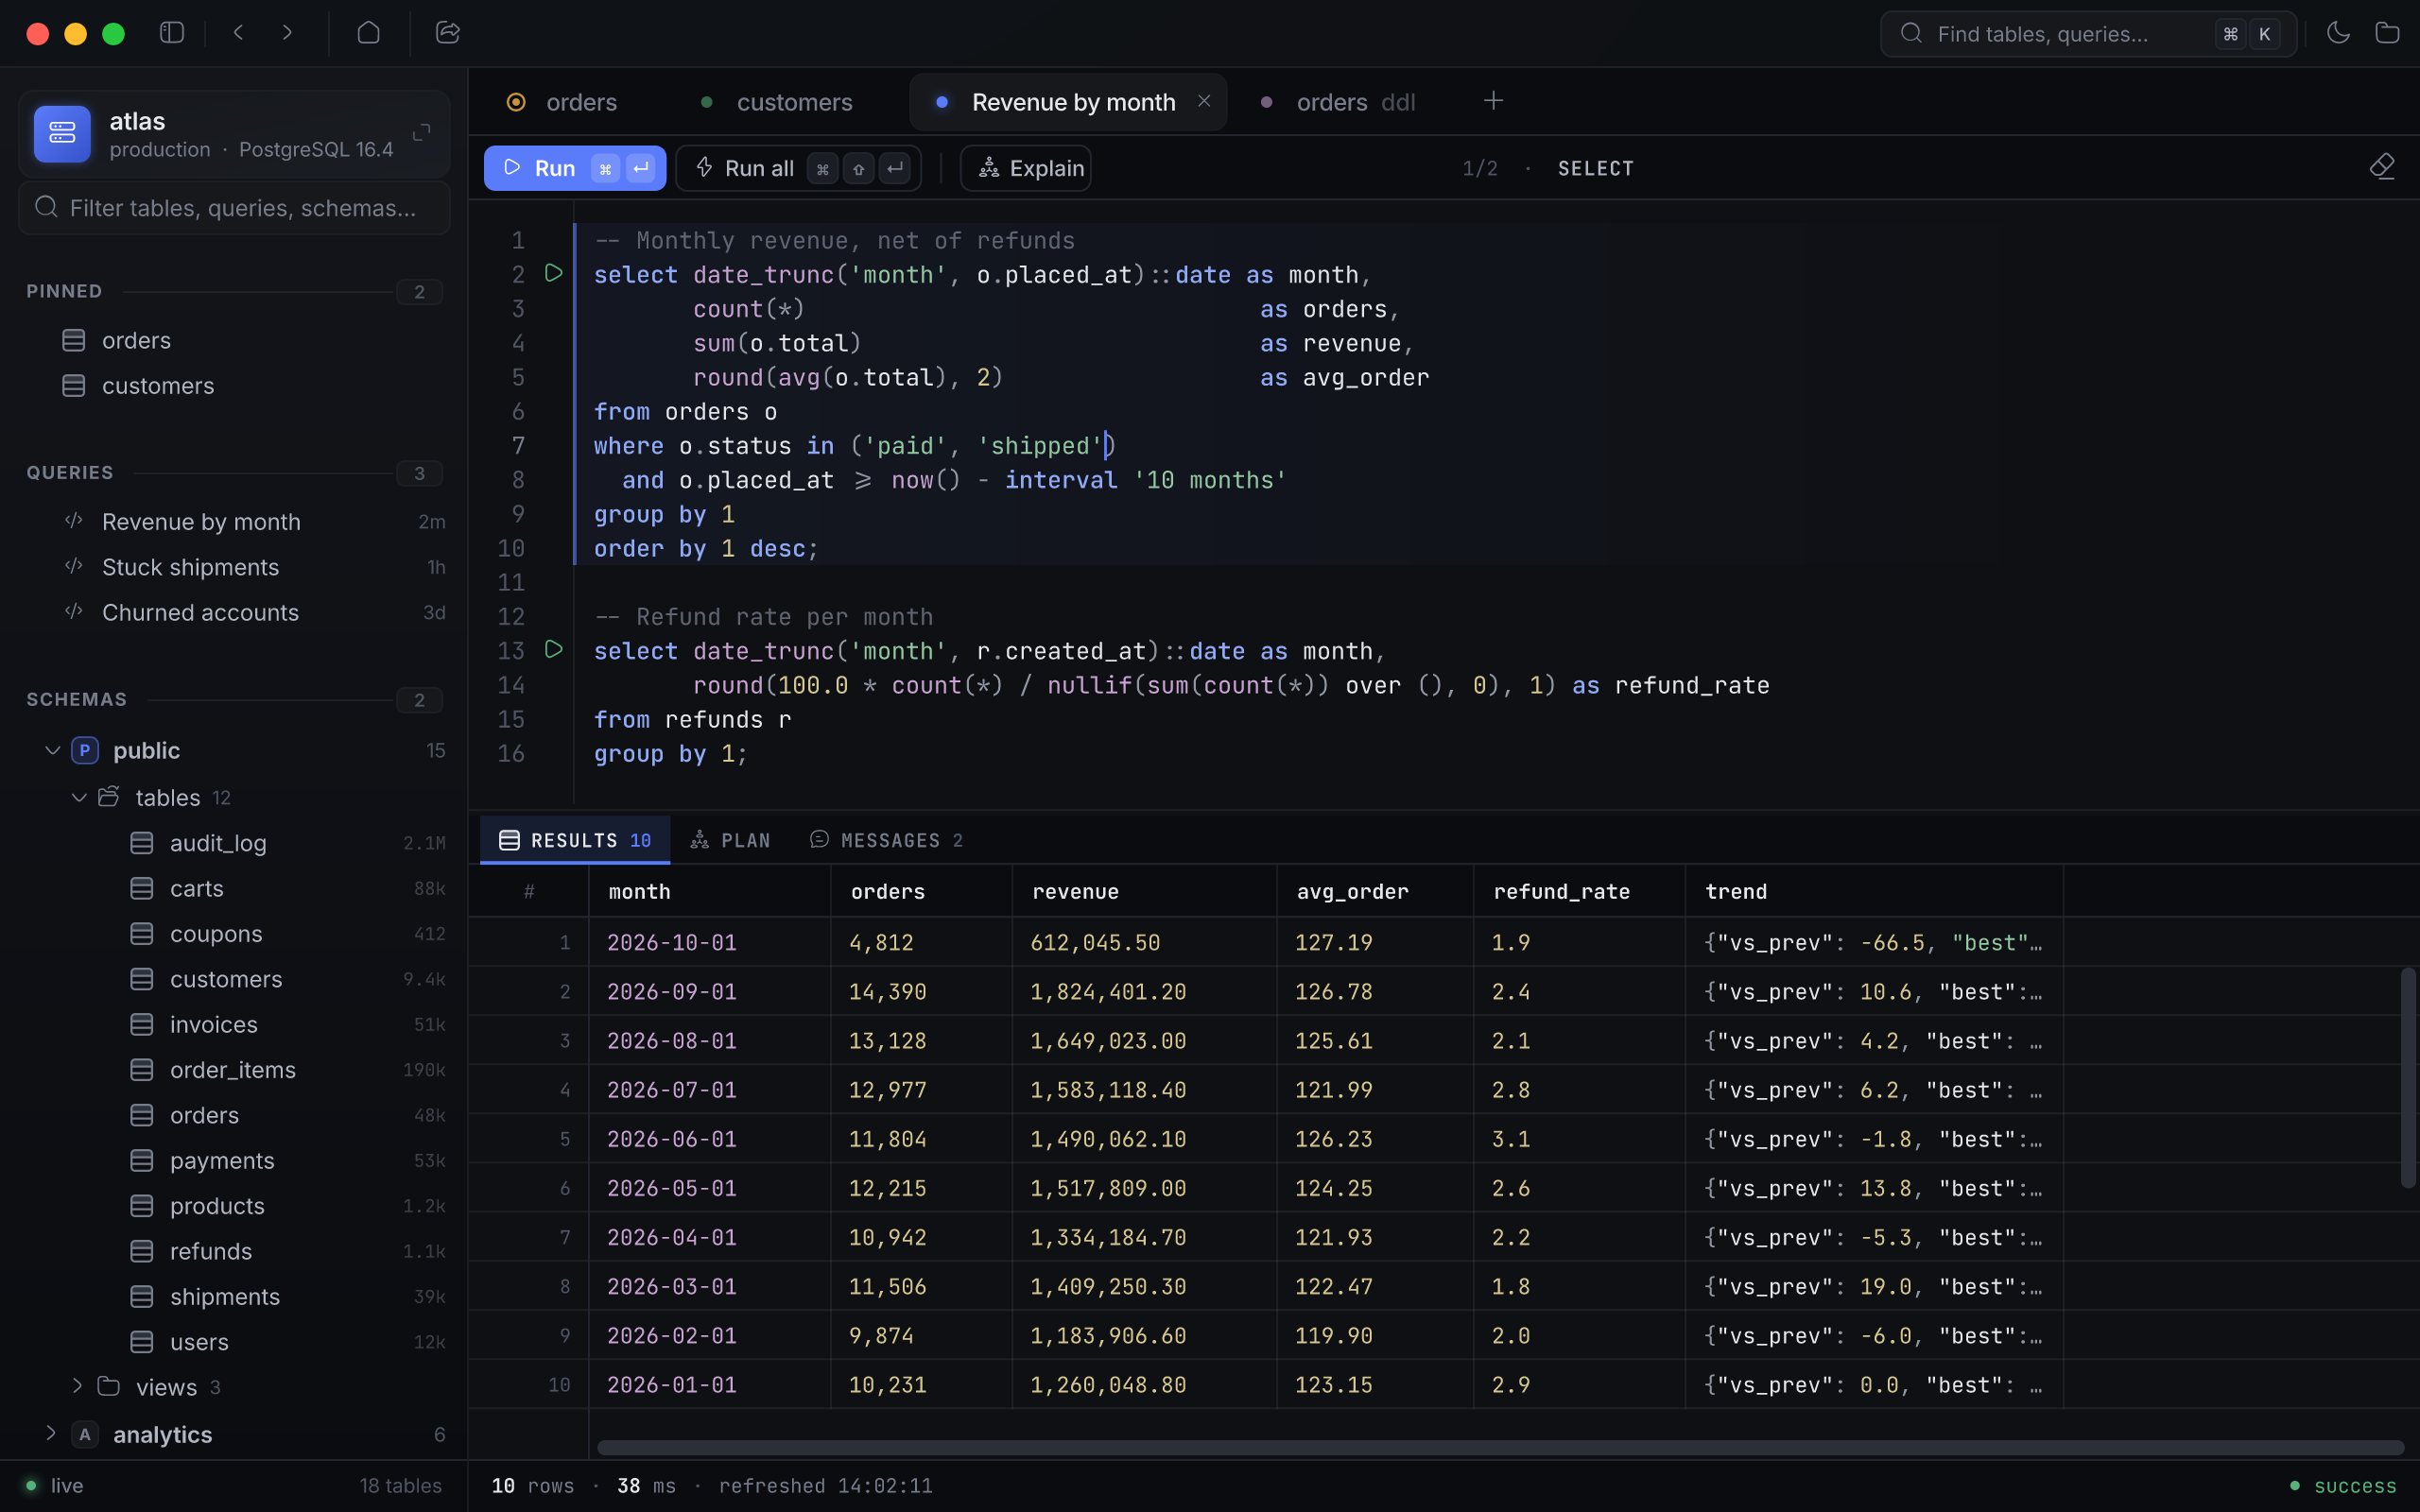
Task: Open pinned orders table
Action: [x=234, y=340]
